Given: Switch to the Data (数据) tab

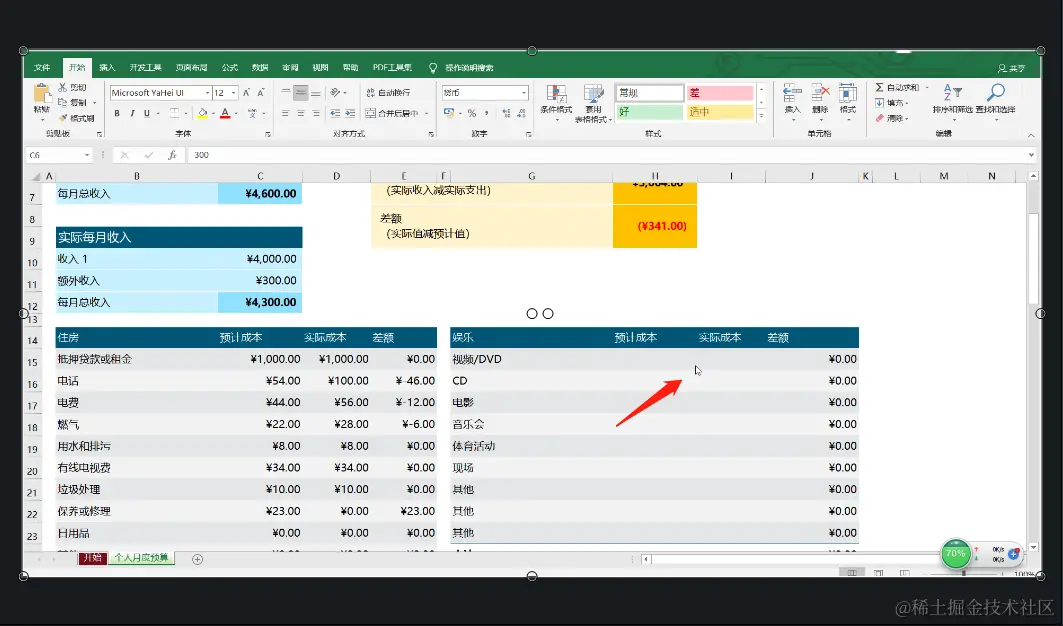Looking at the screenshot, I should [260, 68].
